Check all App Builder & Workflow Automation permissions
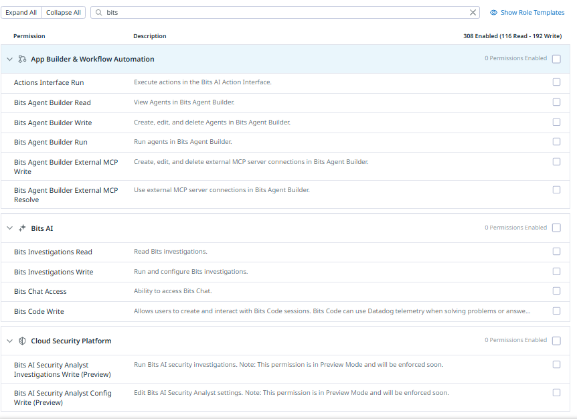The width and height of the screenshot is (577, 419). pos(556,59)
